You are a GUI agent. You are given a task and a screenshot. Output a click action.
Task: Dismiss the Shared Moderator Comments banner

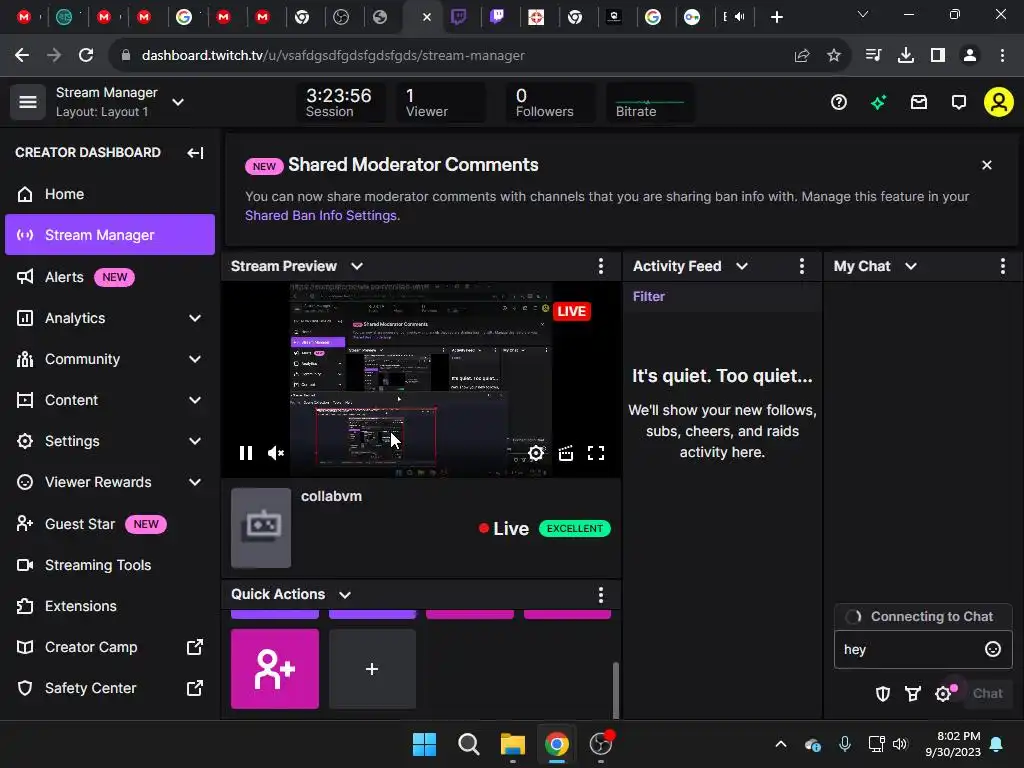click(987, 165)
